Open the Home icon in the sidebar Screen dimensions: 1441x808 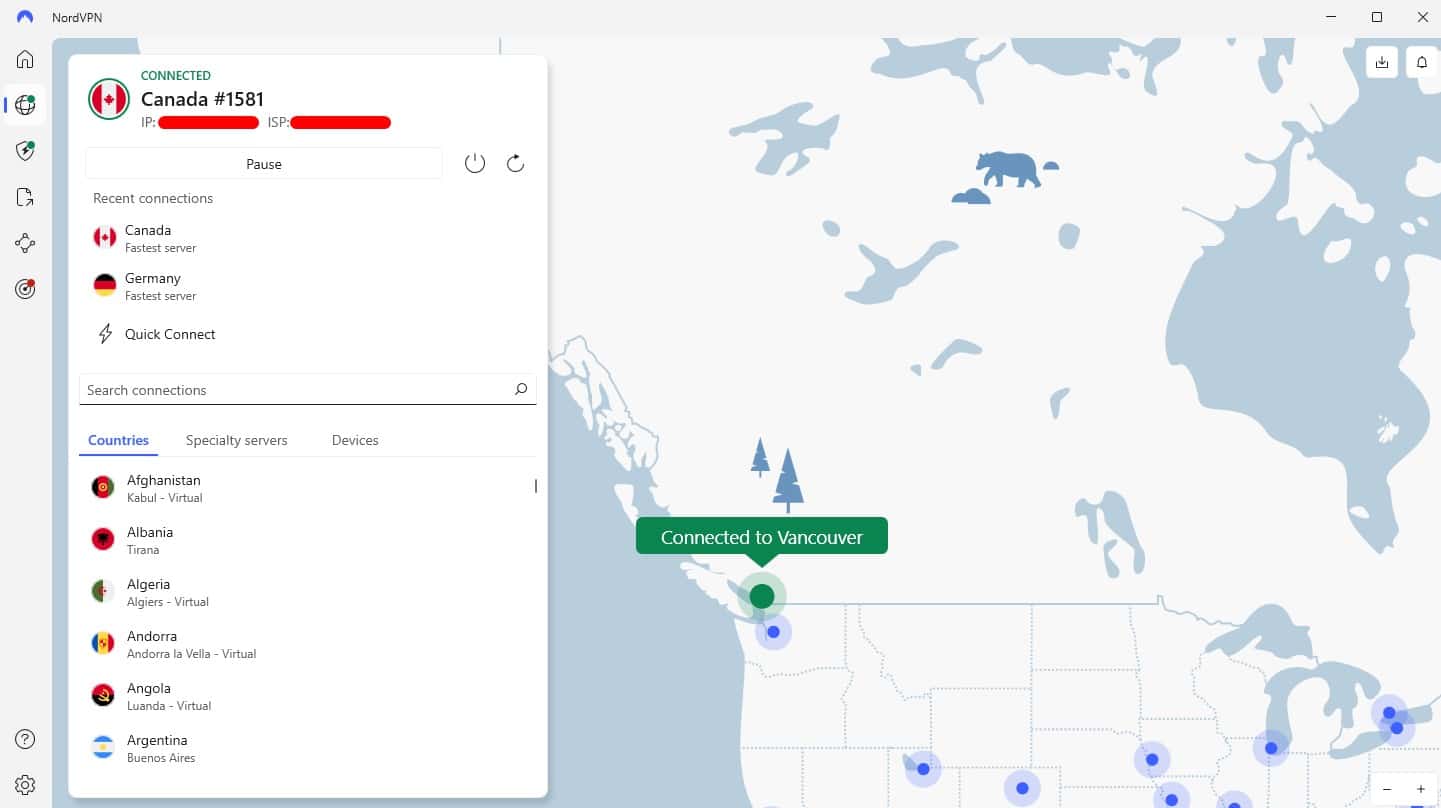(25, 59)
